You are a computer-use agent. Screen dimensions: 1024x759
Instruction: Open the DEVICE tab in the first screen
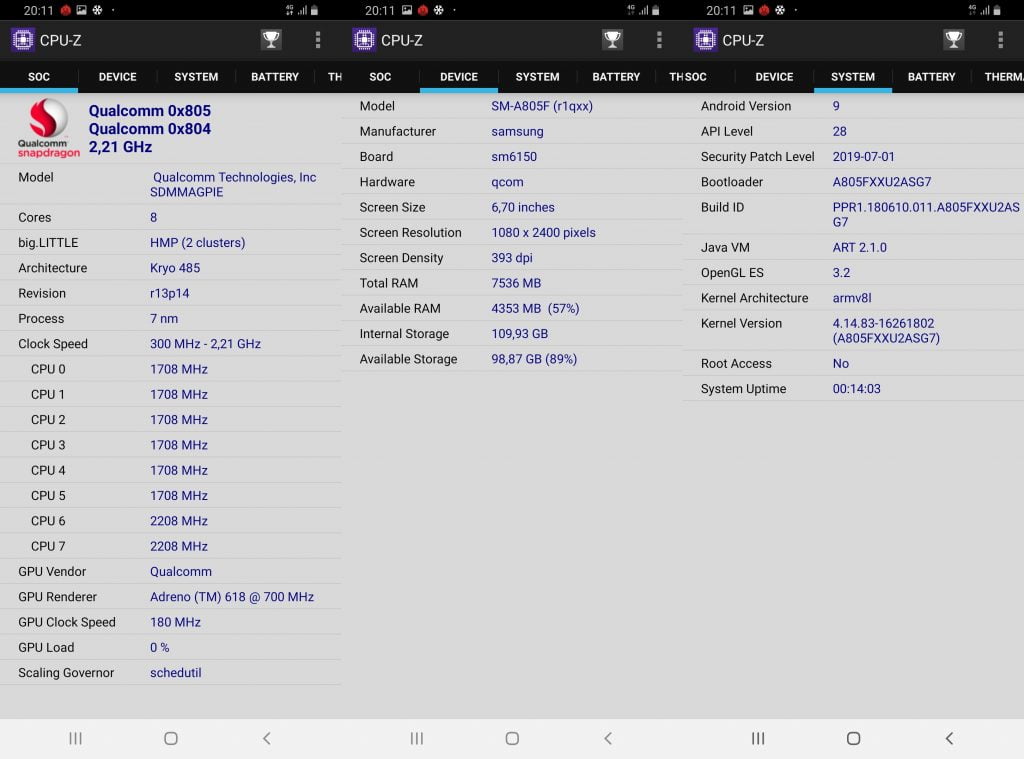tap(118, 76)
